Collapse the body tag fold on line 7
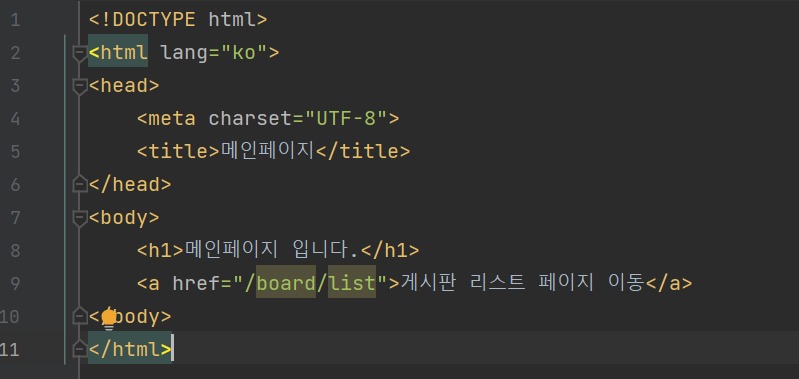Screen dimensions: 799x379 click(x=80, y=219)
